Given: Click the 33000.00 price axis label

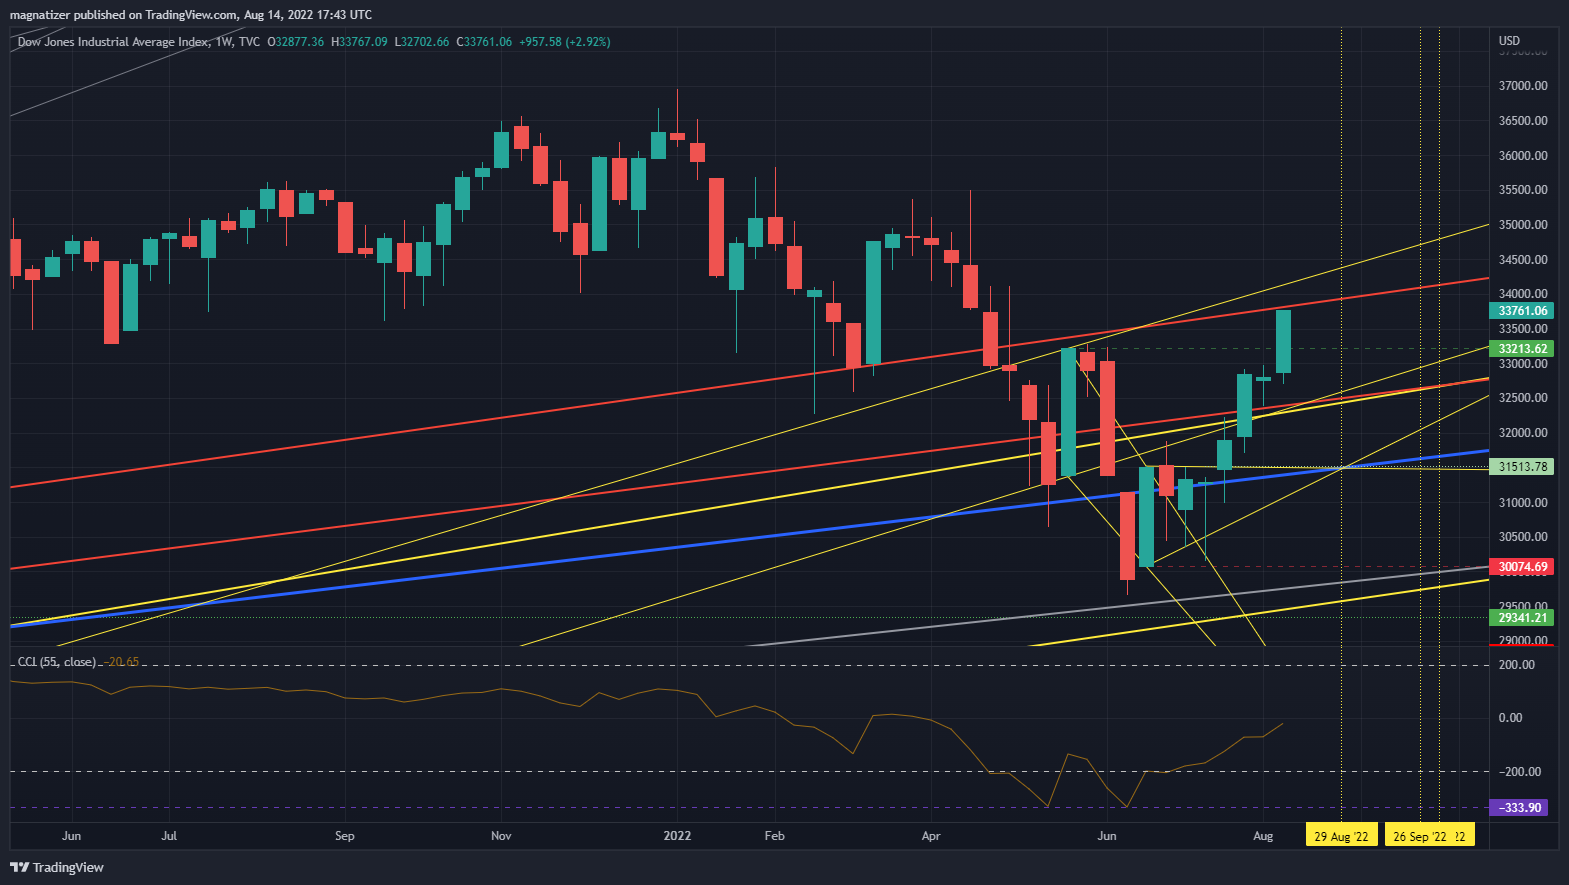Looking at the screenshot, I should [x=1523, y=364].
